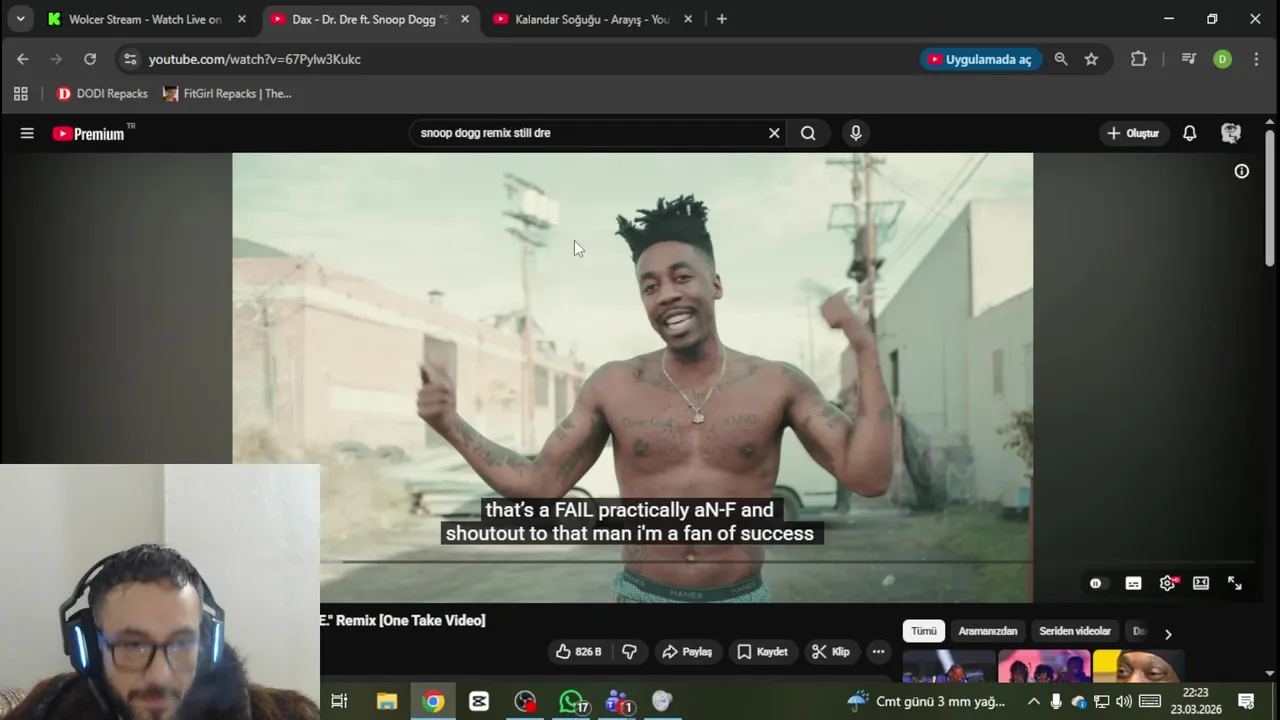
Task: Clear the YouTube search query
Action: 774,133
